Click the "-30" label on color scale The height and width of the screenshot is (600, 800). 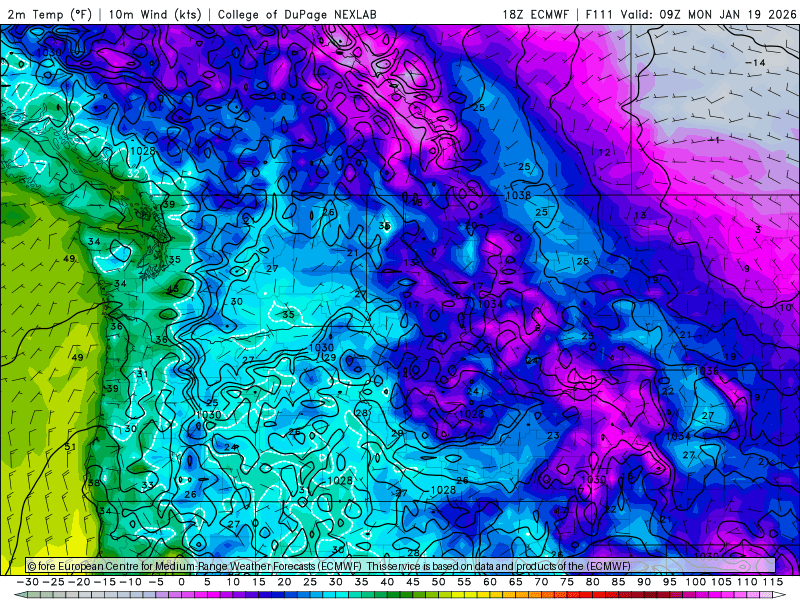point(28,582)
